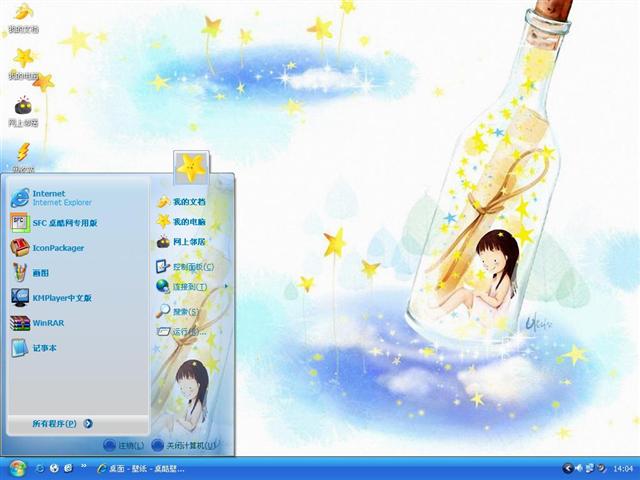640x480 pixels.
Task: Expand 连接到(T) submenu
Action: coord(191,287)
